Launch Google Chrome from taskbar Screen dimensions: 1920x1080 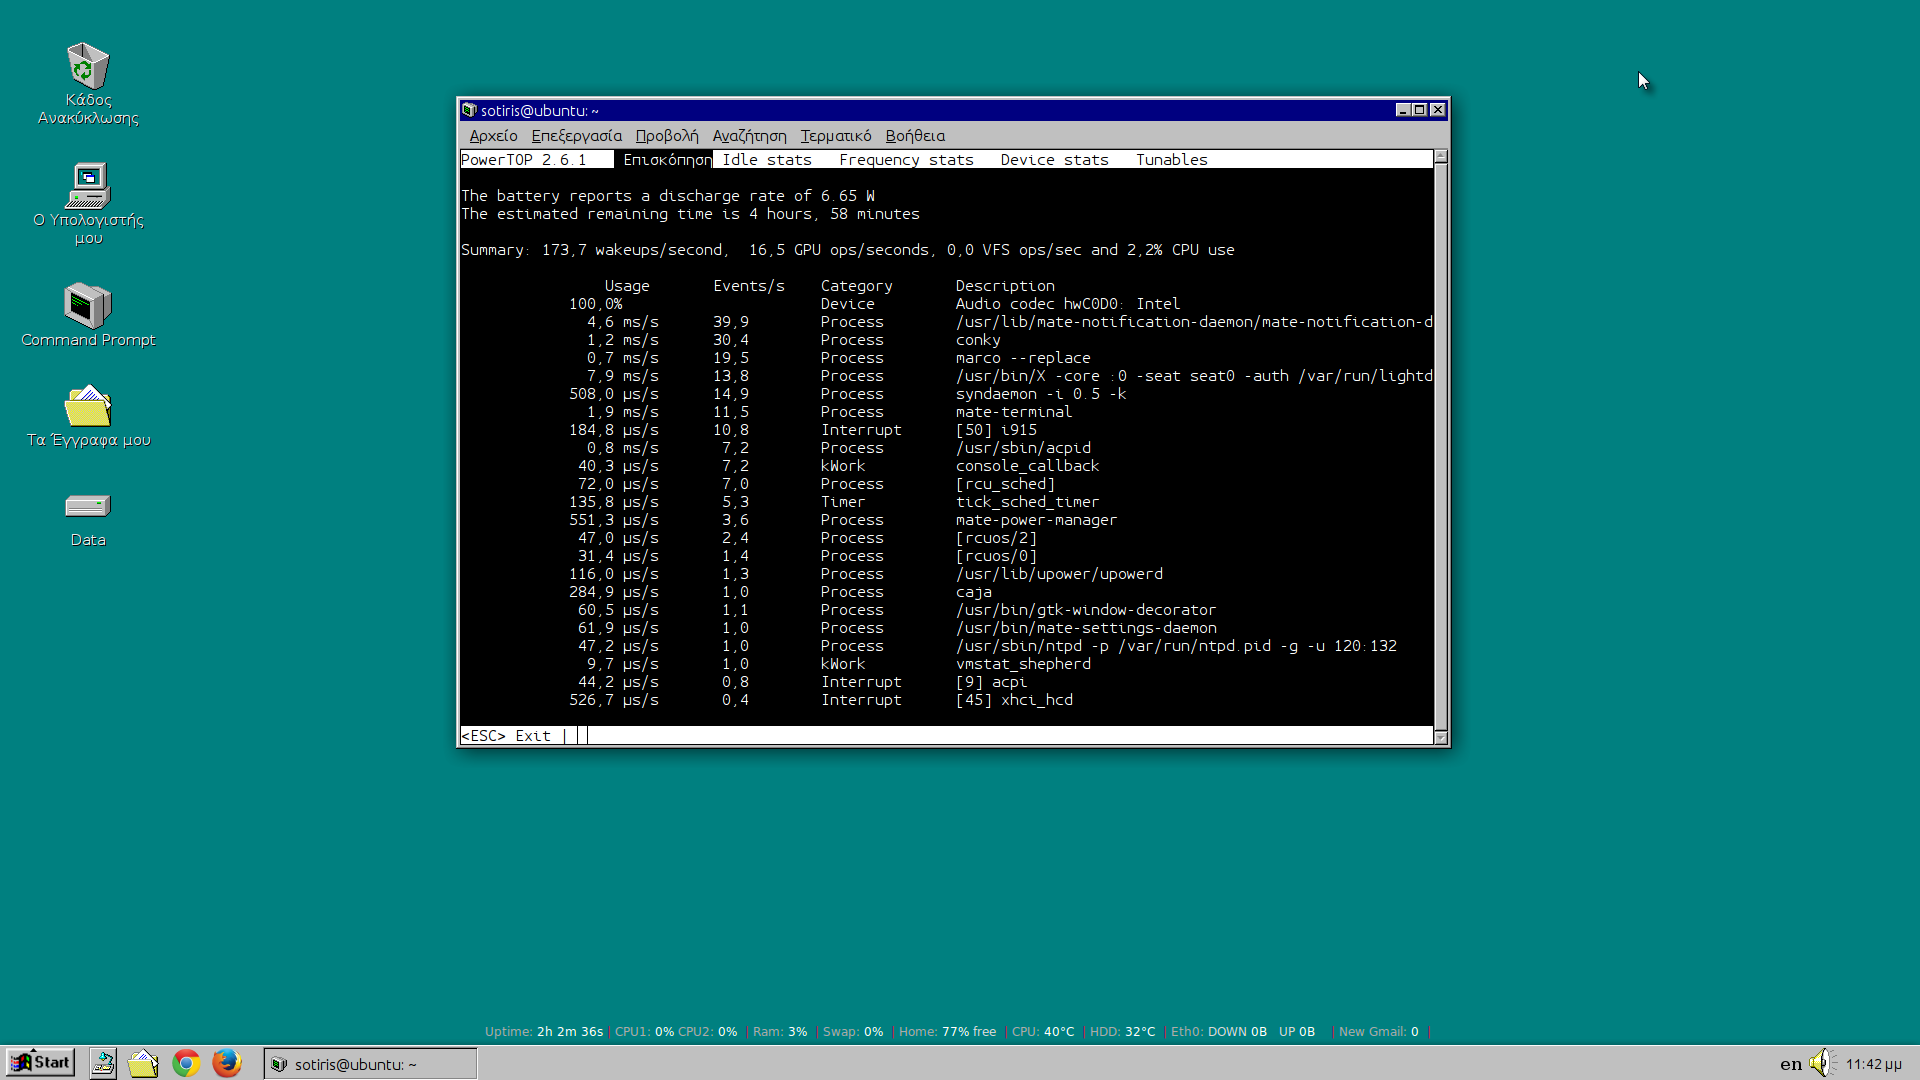tap(186, 1063)
